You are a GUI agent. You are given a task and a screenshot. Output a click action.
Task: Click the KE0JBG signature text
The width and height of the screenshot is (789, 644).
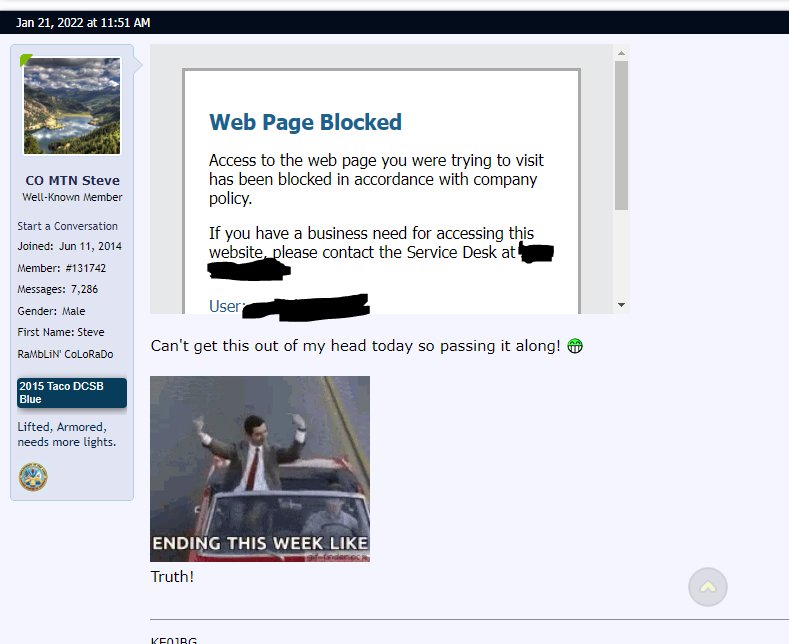tap(174, 640)
